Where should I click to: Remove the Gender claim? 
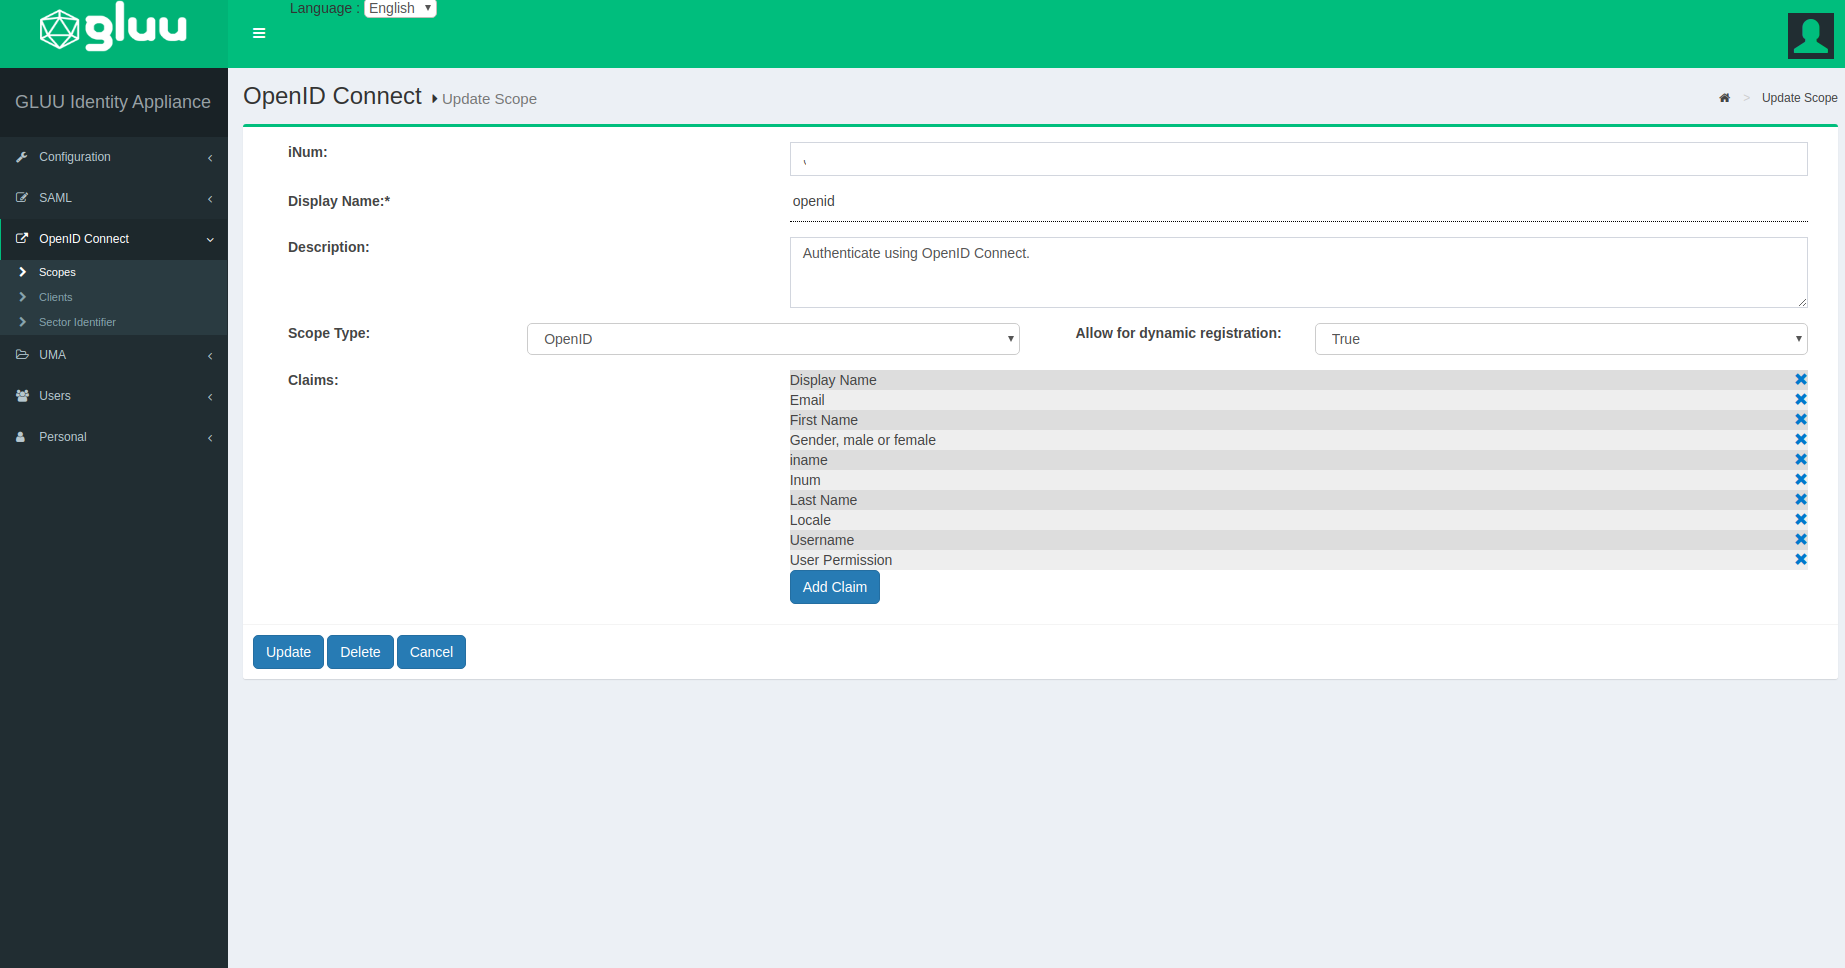1800,440
